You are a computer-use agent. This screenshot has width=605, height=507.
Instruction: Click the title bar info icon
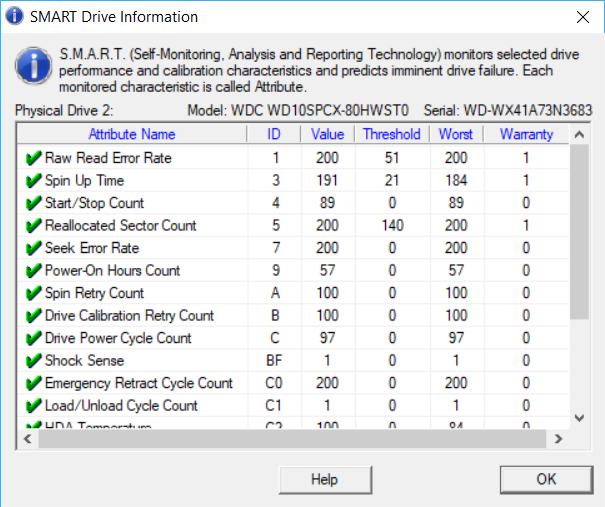(x=14, y=16)
